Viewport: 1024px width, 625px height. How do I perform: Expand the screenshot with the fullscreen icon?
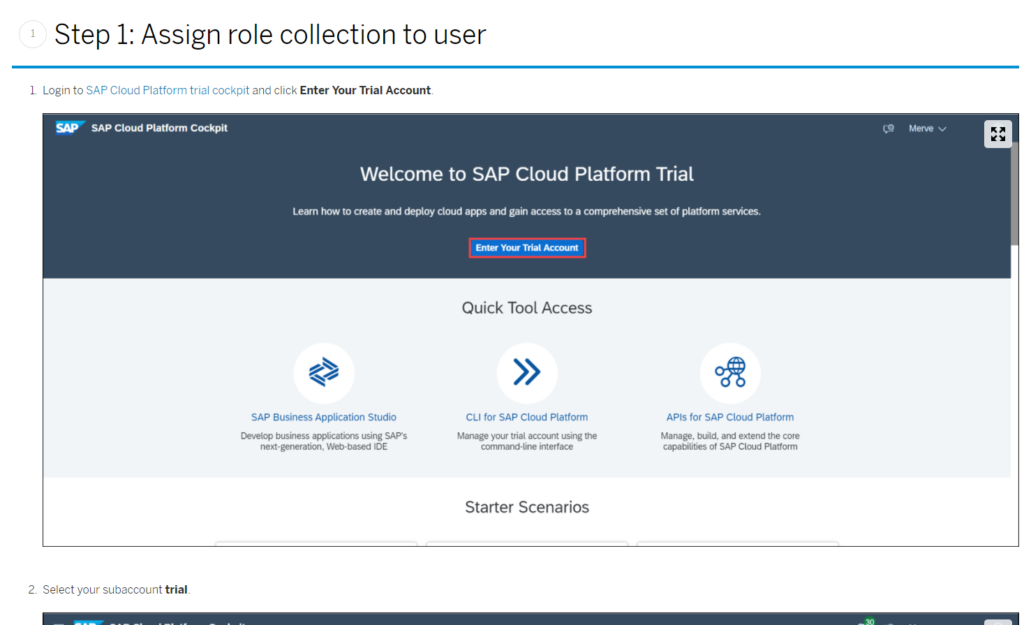click(998, 134)
